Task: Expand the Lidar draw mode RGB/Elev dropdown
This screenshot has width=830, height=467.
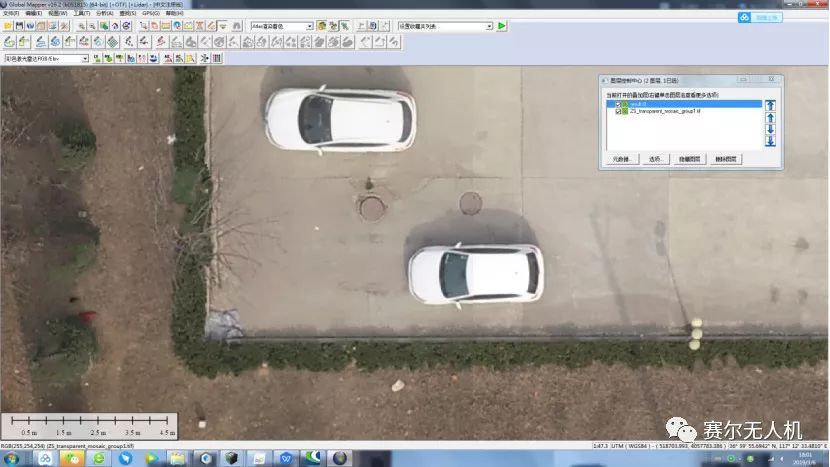Action: coord(85,59)
